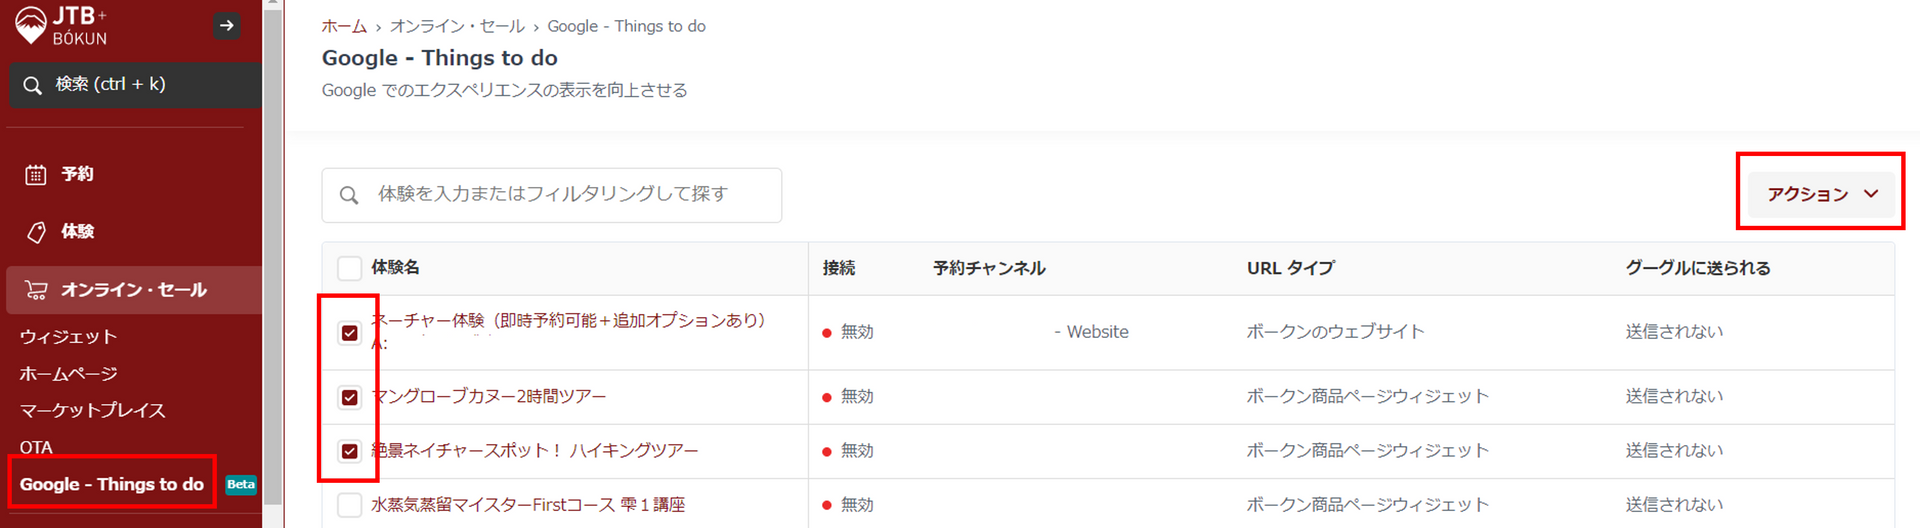Viewport: 1920px width, 528px height.
Task: Go to ホーム breadcrumb link
Action: [344, 27]
